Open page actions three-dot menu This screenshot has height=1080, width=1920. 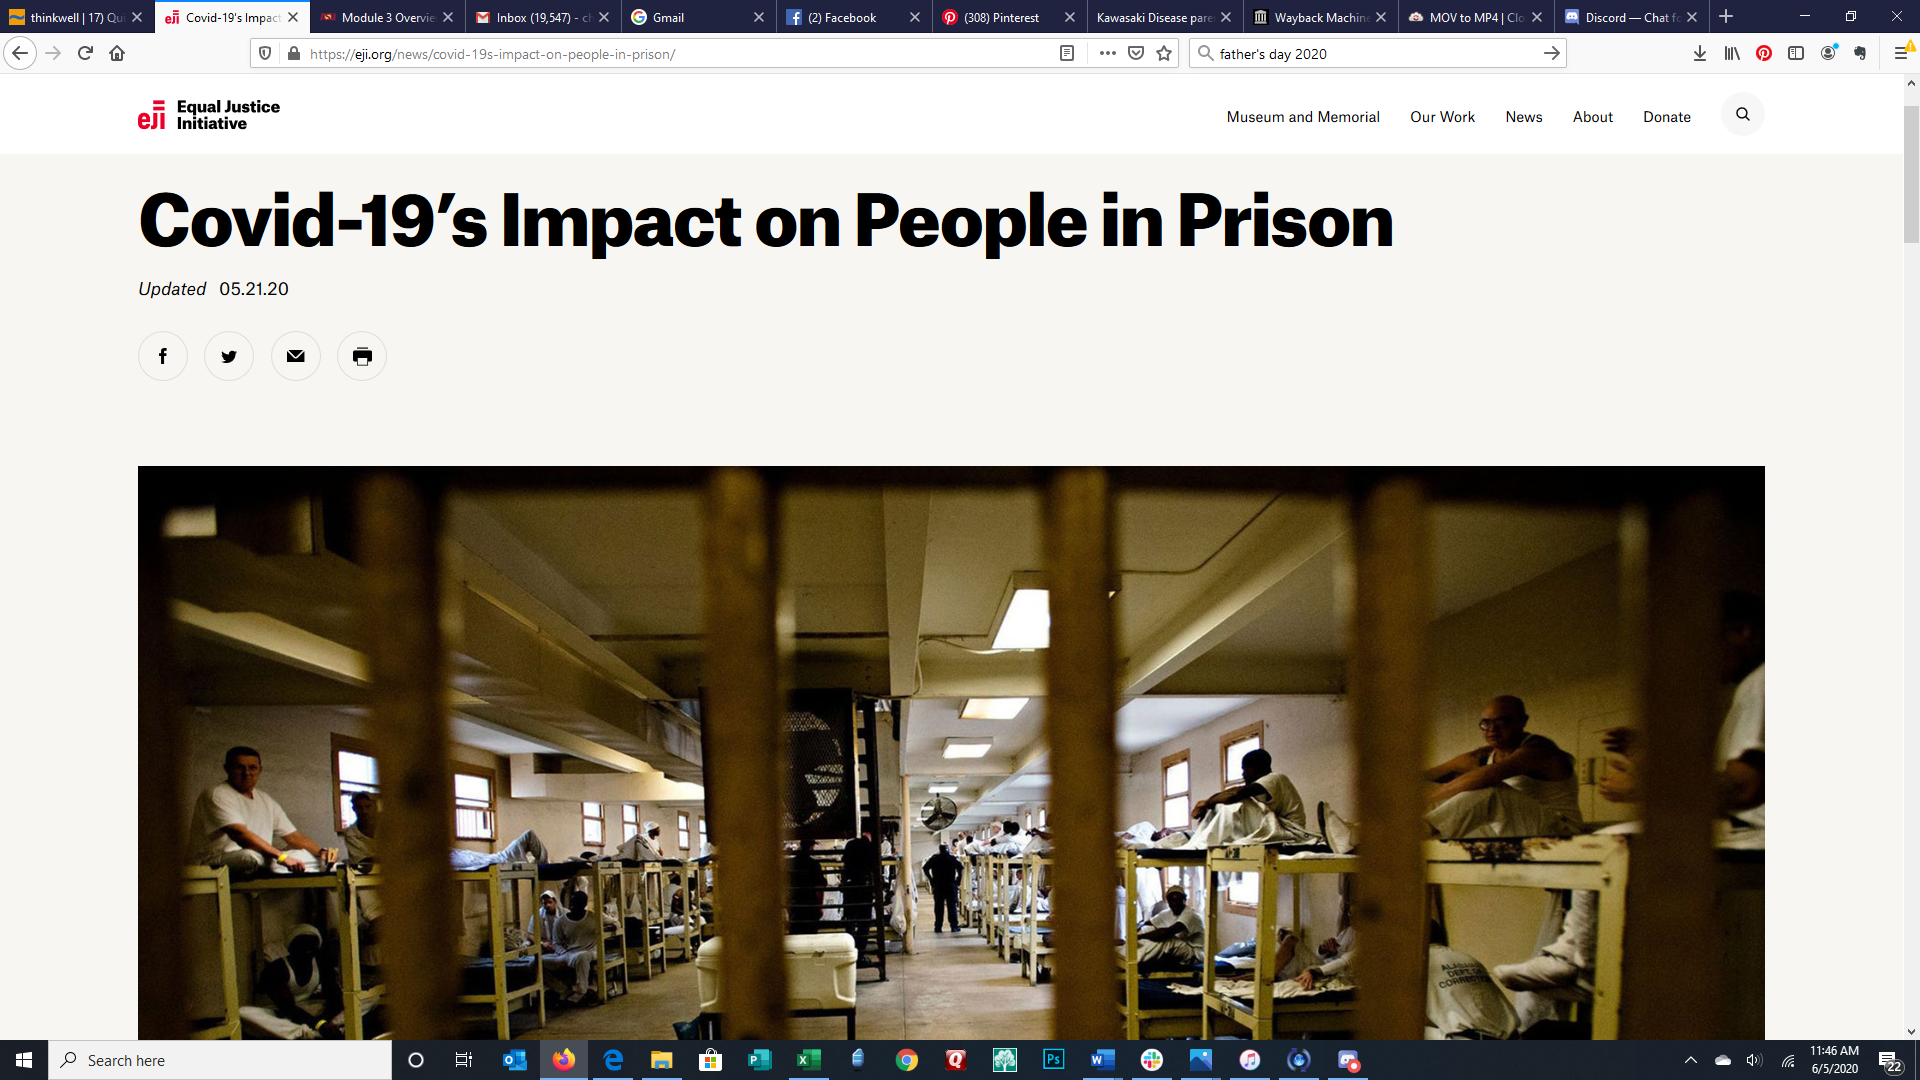tap(1107, 54)
